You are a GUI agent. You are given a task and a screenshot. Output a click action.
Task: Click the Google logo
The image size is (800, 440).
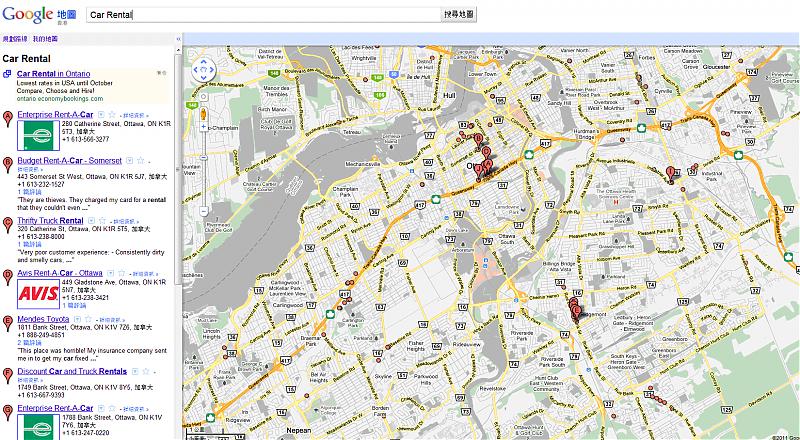pos(28,14)
